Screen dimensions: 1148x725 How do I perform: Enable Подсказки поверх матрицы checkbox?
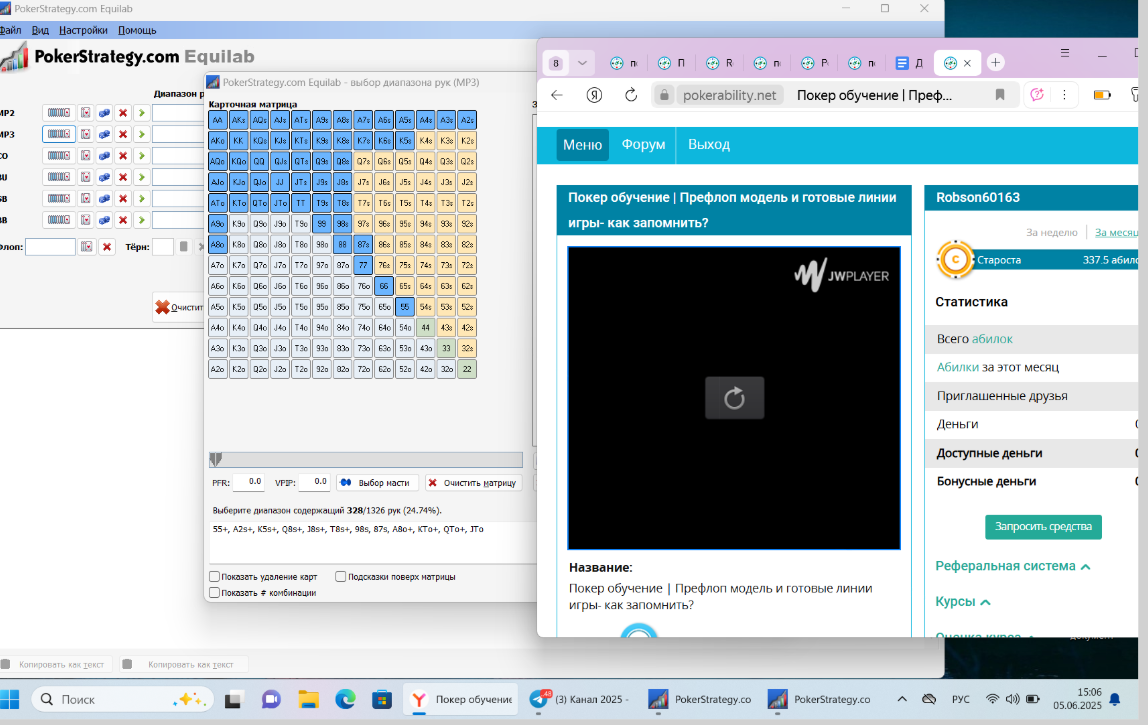coord(340,576)
